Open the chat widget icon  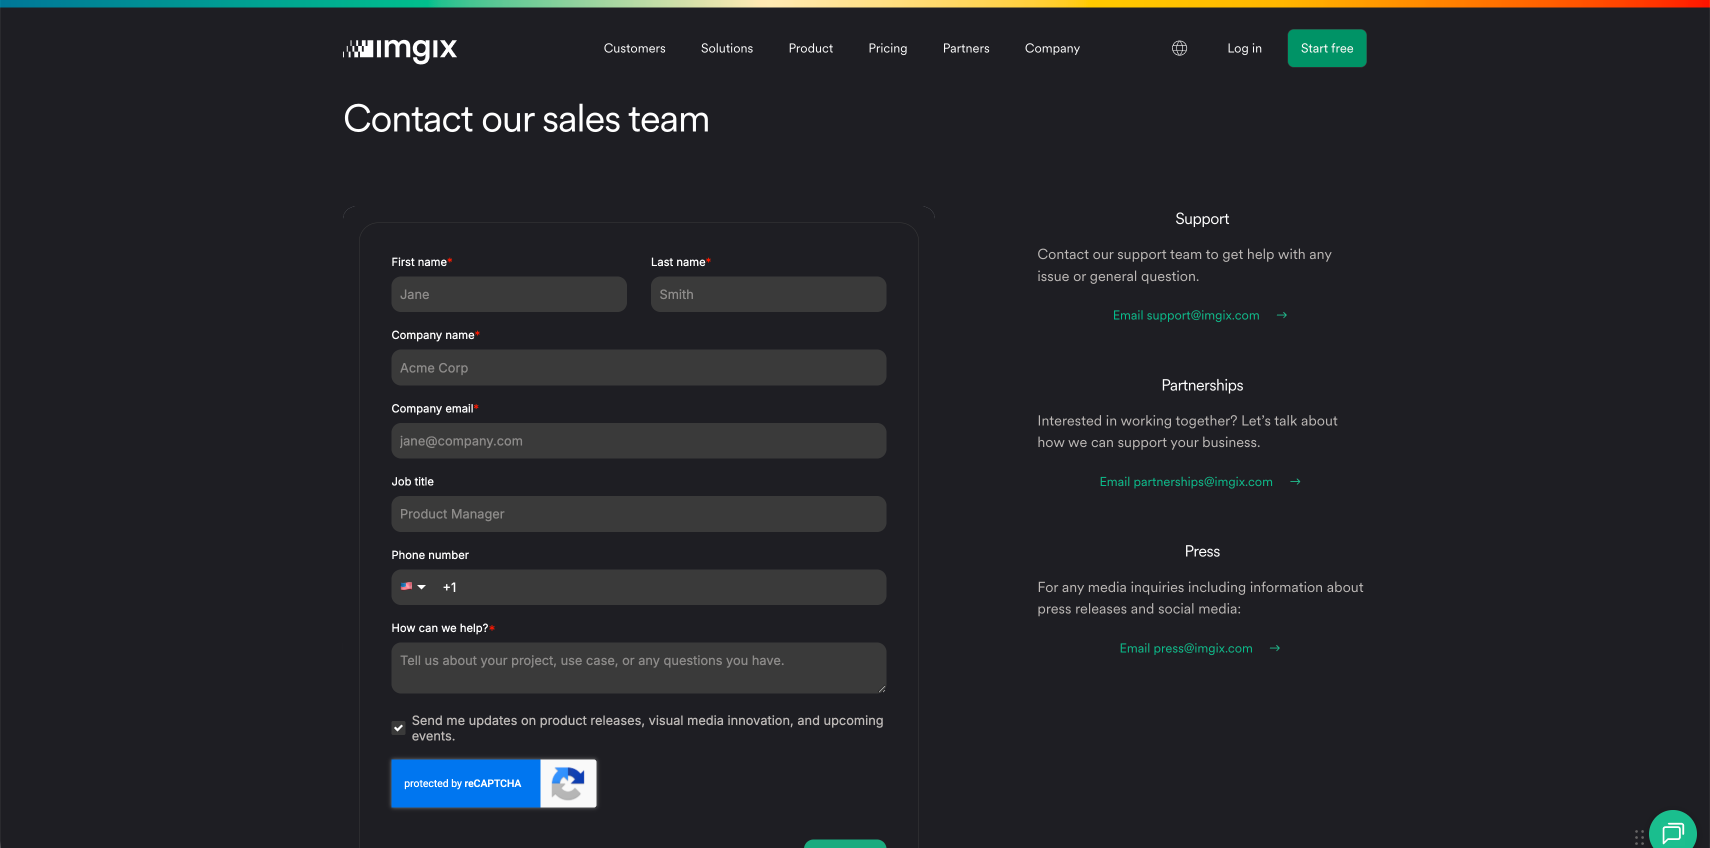[x=1673, y=832]
